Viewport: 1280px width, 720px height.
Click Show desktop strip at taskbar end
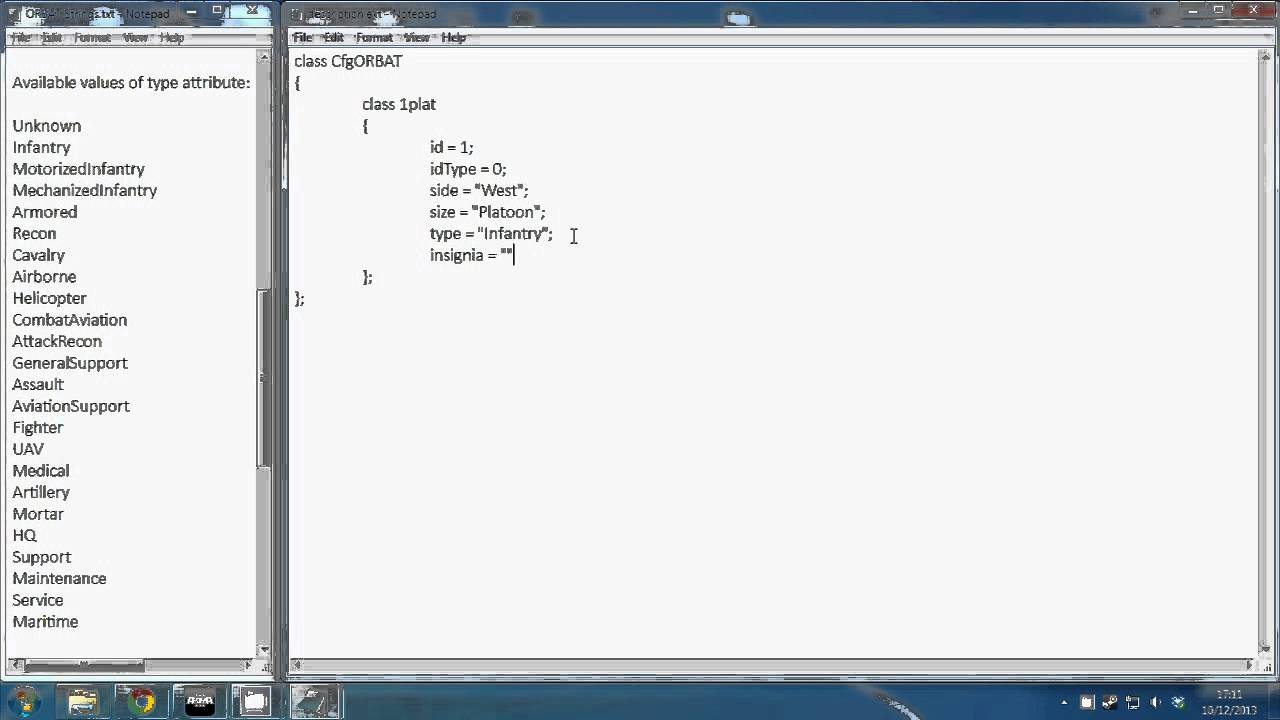tap(1272, 702)
